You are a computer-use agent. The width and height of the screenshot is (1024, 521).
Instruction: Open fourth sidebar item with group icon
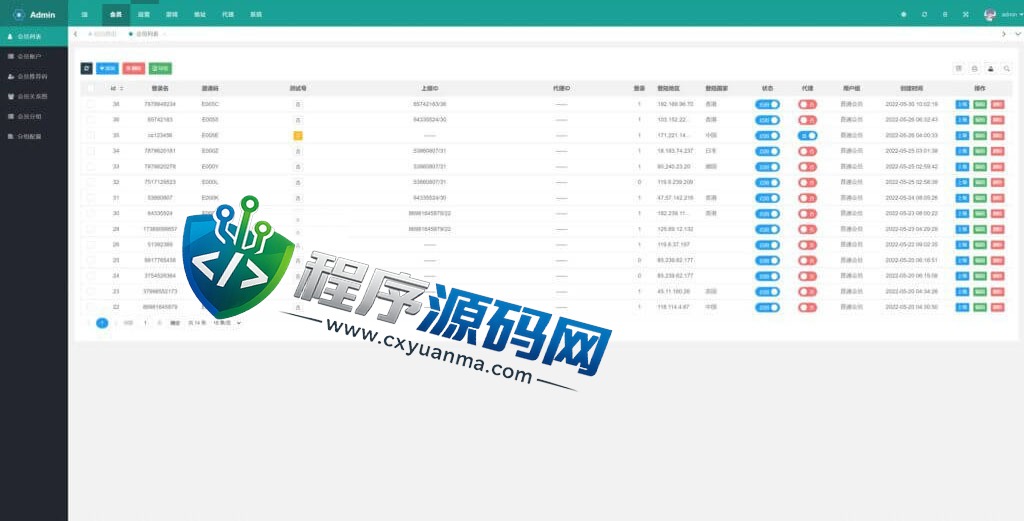[x=34, y=96]
